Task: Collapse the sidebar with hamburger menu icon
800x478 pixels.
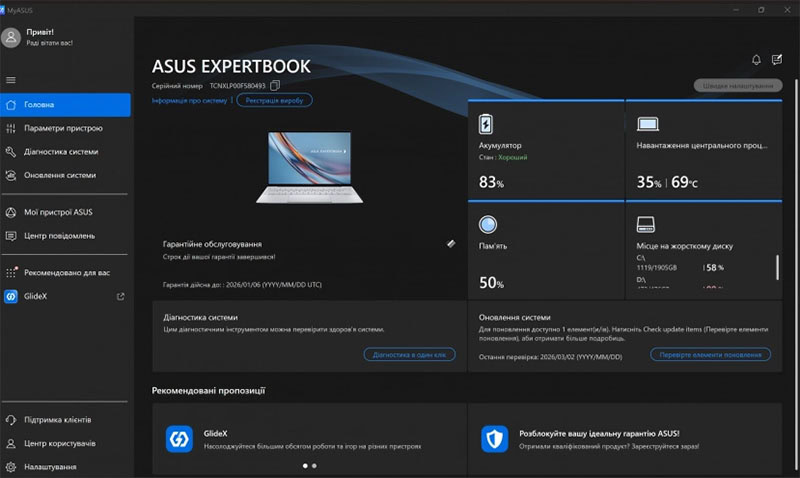Action: (x=11, y=80)
